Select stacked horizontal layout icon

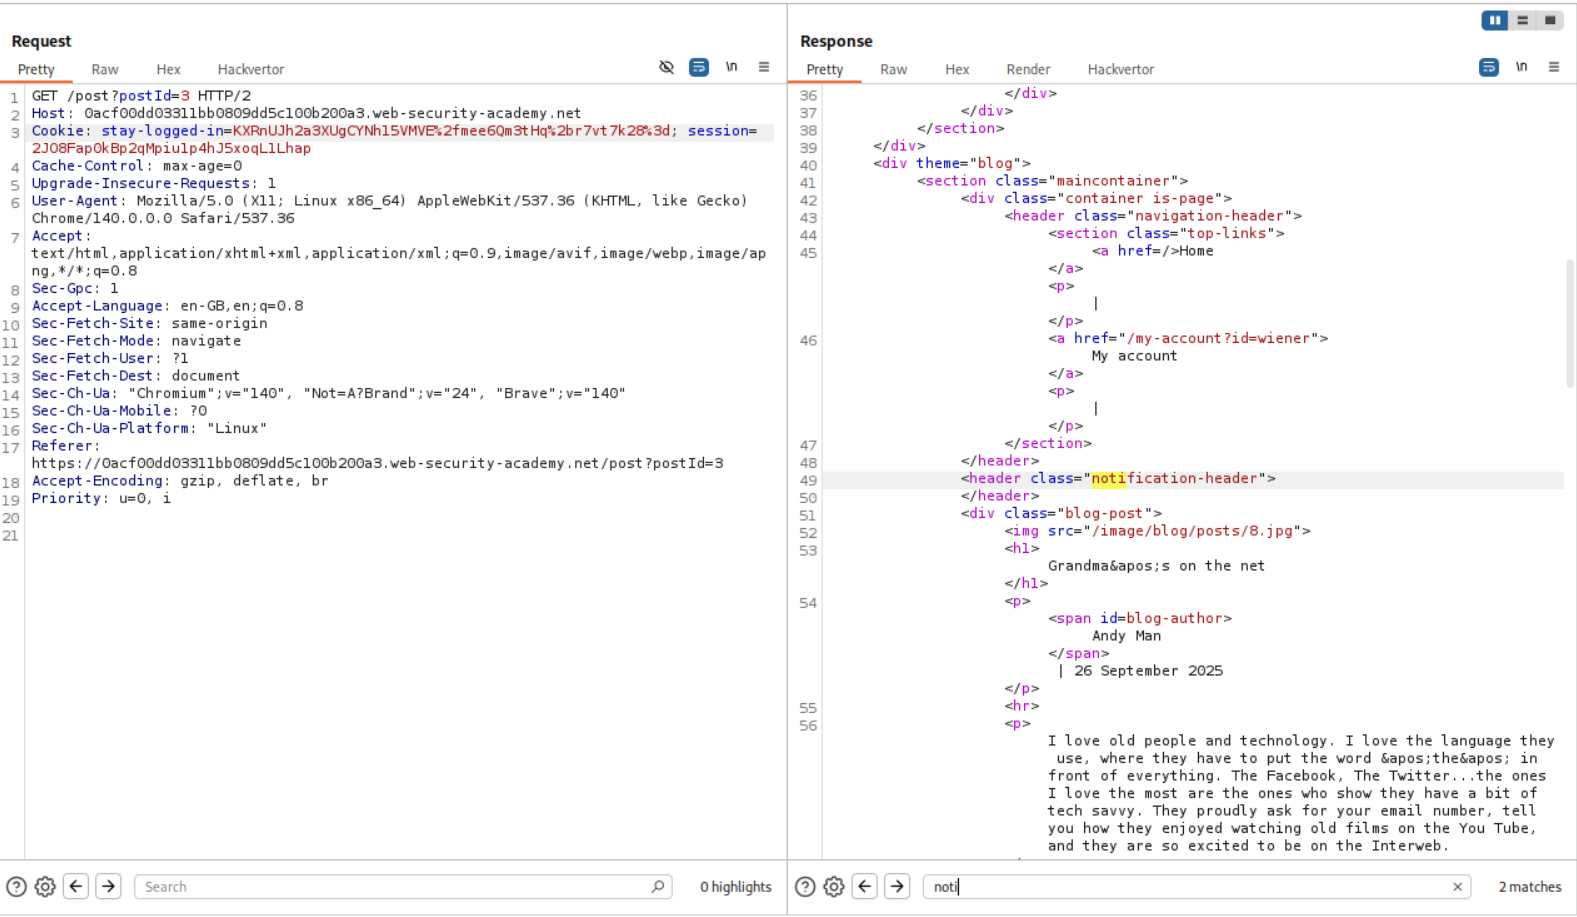click(1523, 20)
